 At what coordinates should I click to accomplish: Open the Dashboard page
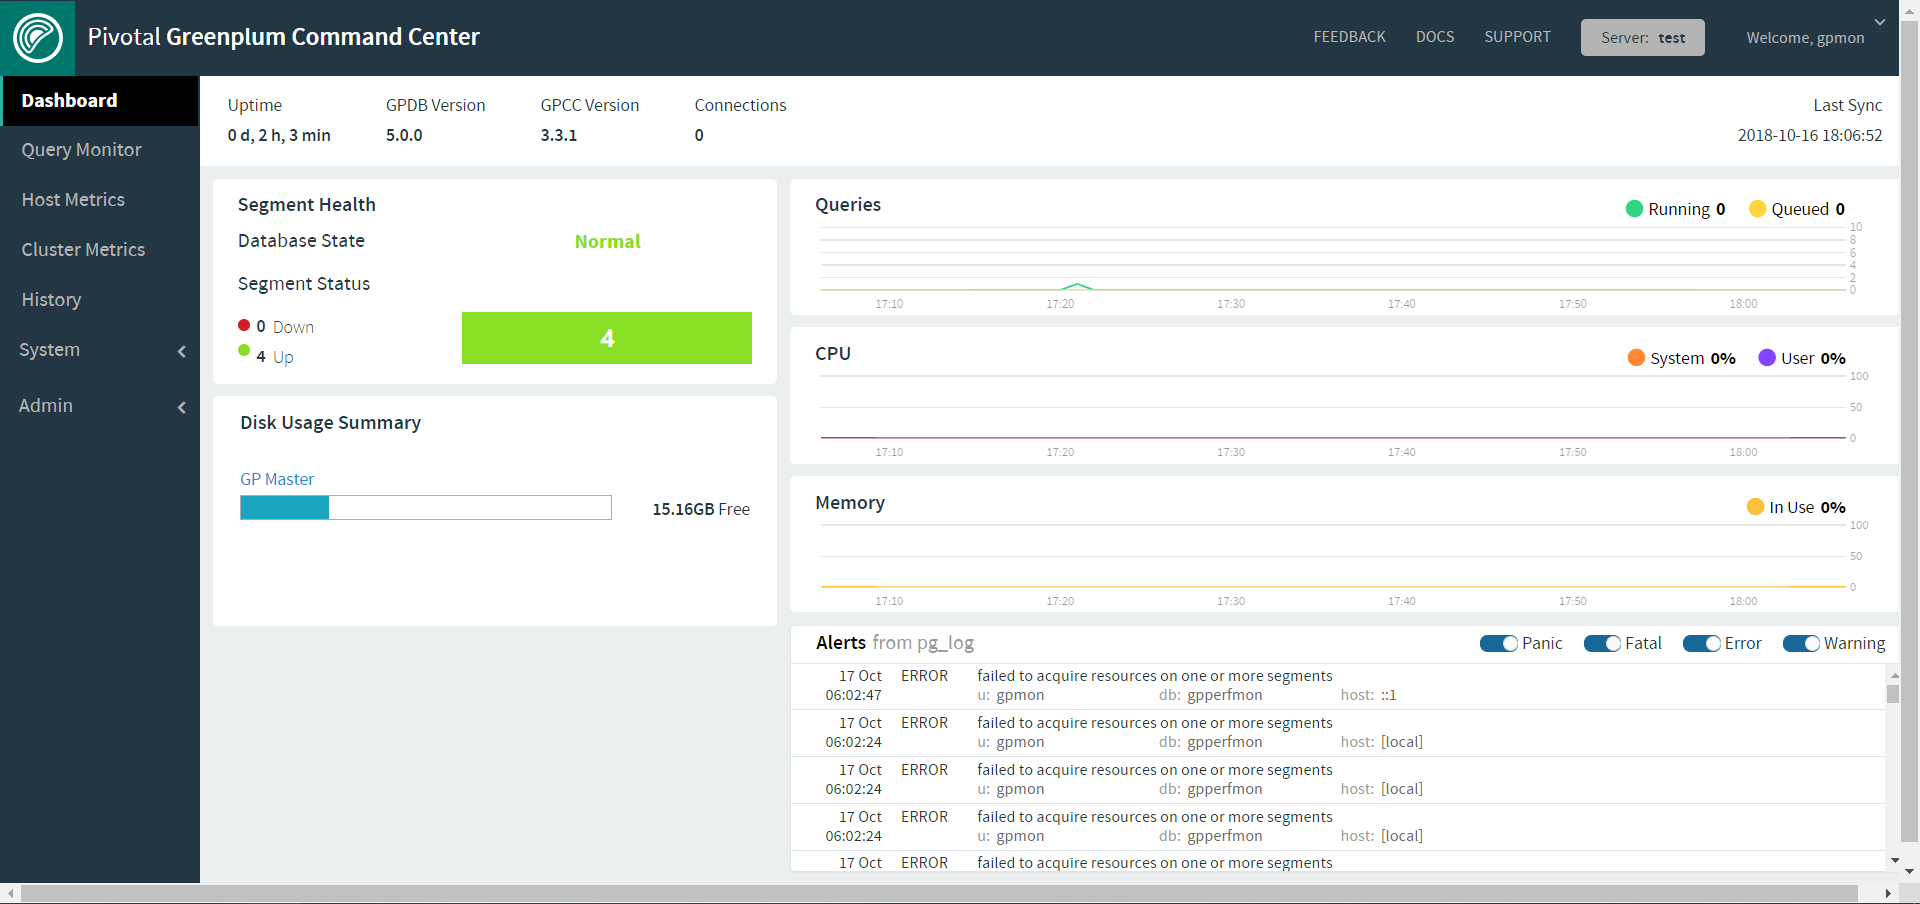coord(100,101)
